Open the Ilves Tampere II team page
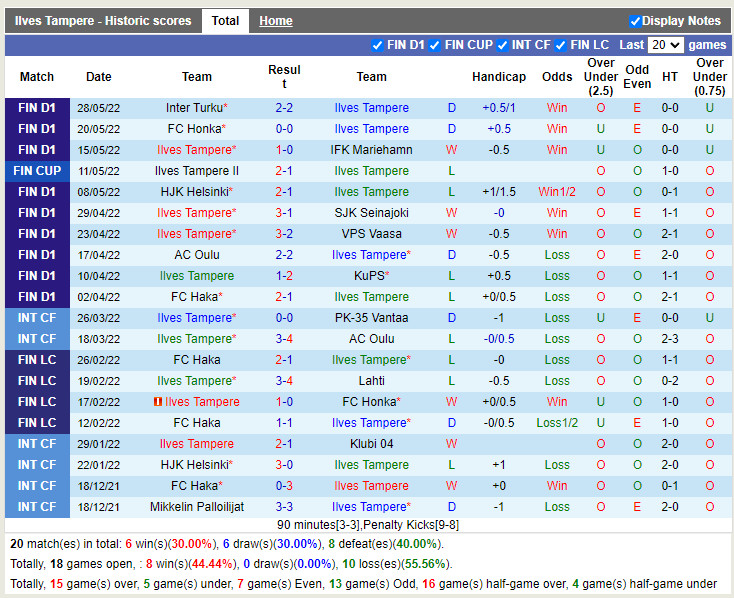The width and height of the screenshot is (734, 598). [x=197, y=171]
